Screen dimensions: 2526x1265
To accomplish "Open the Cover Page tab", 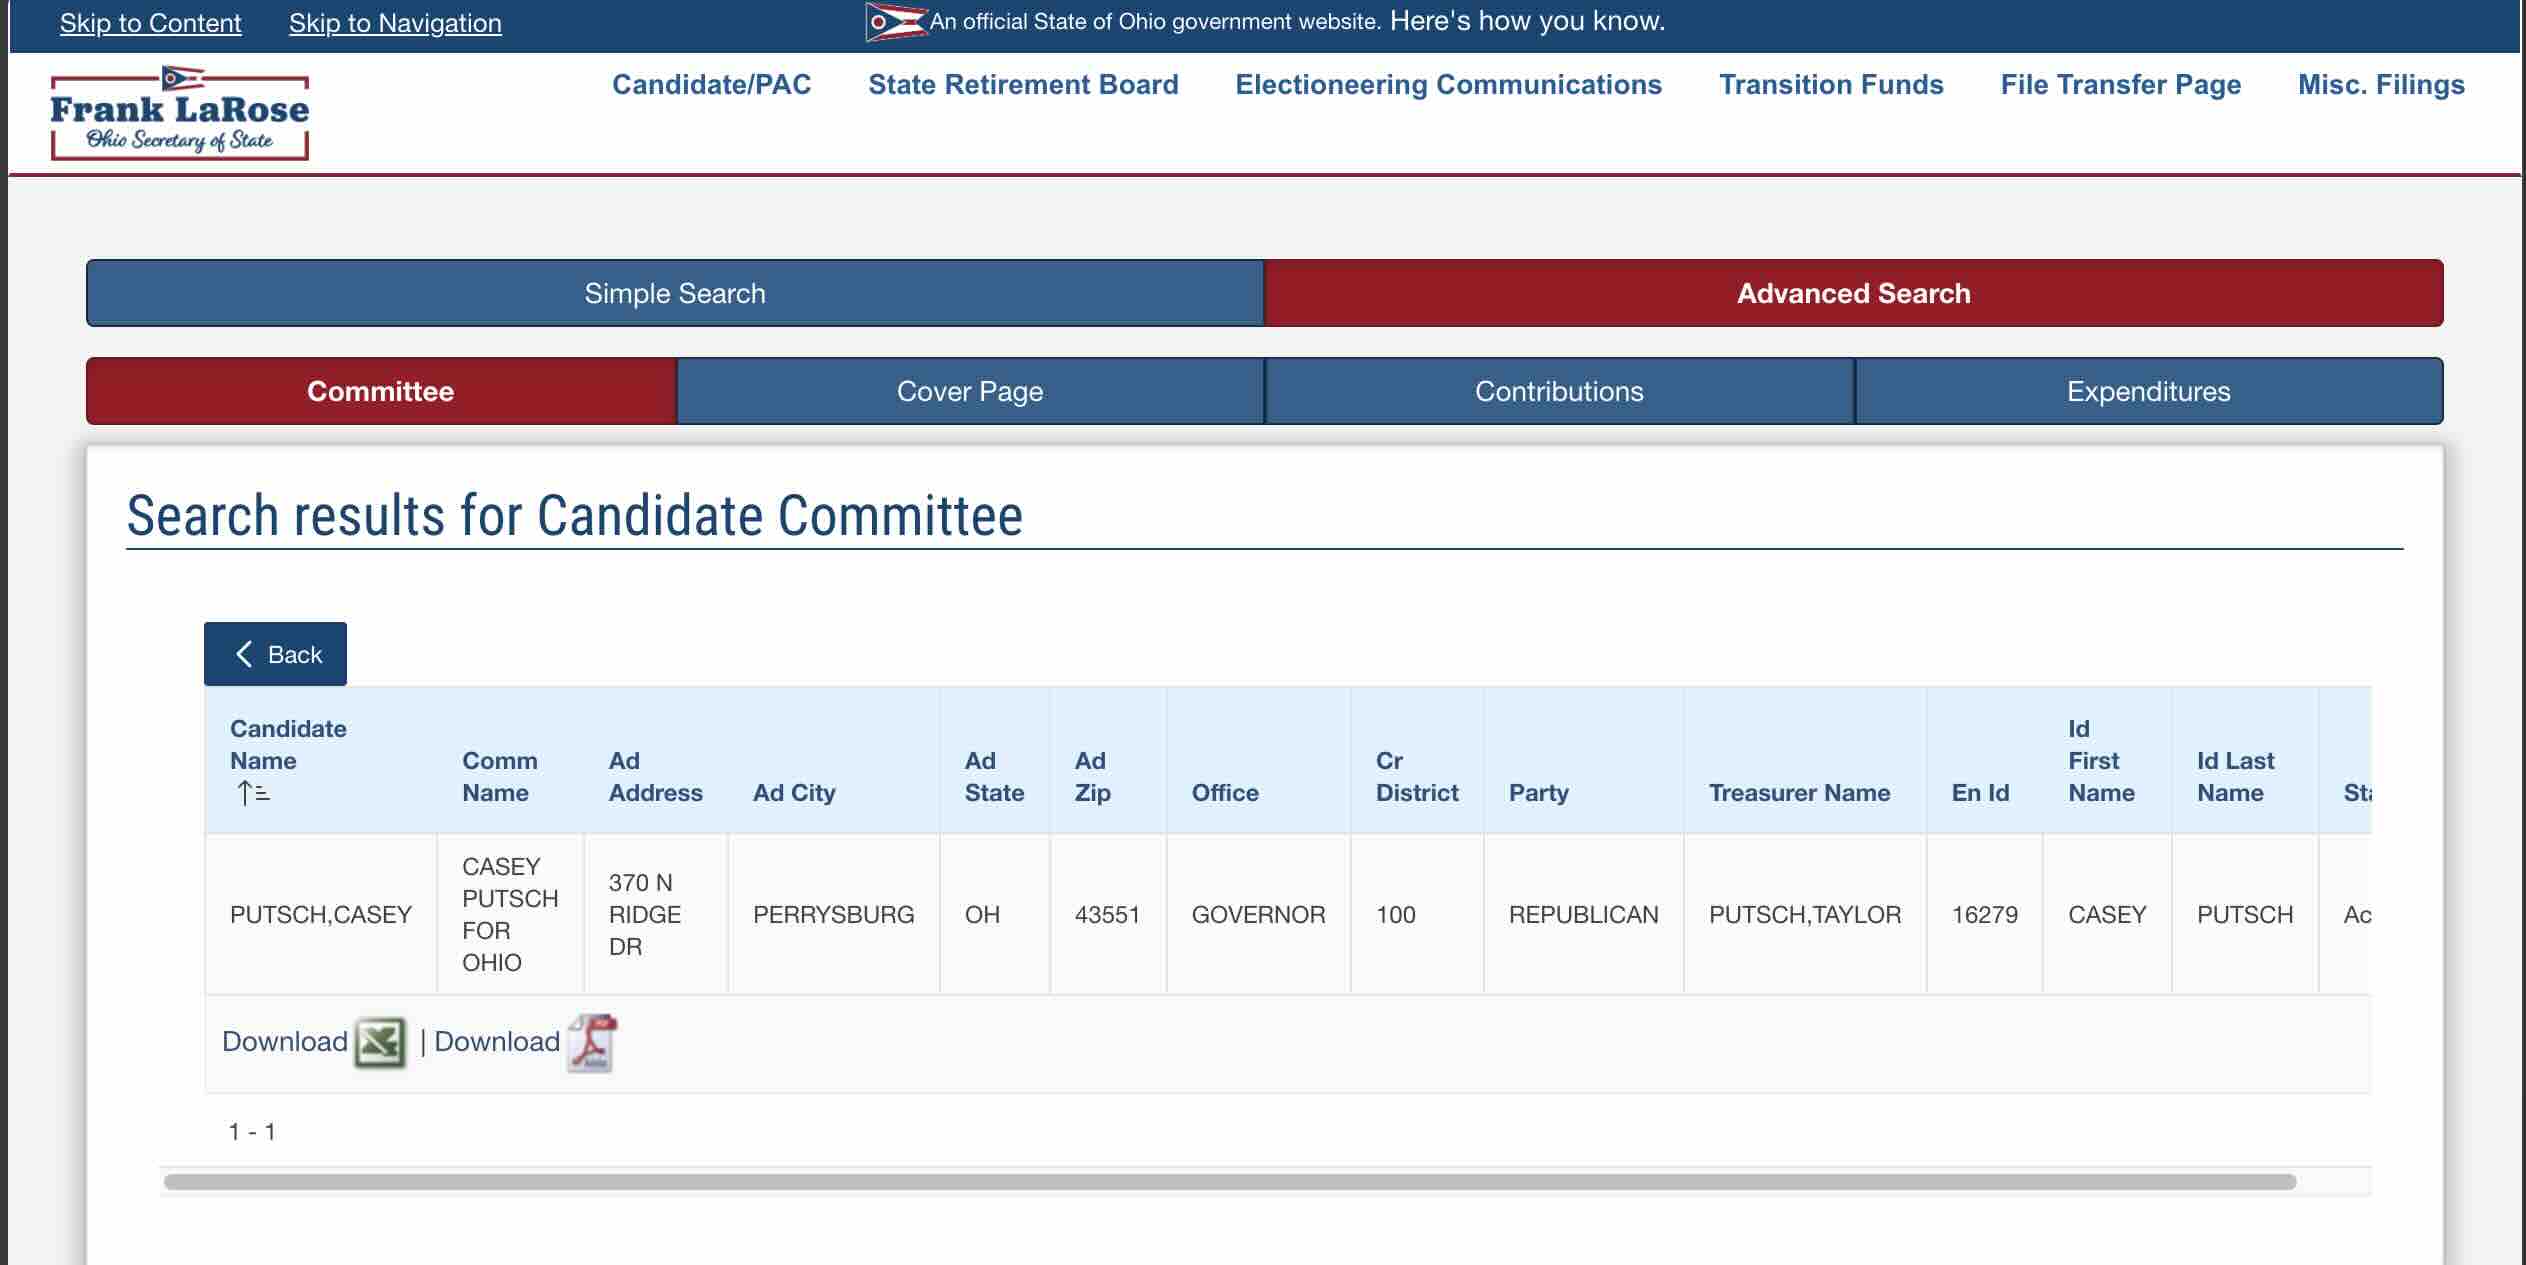I will click(x=970, y=391).
